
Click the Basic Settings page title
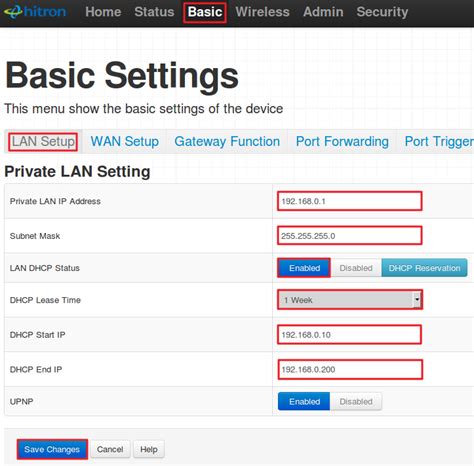click(122, 76)
